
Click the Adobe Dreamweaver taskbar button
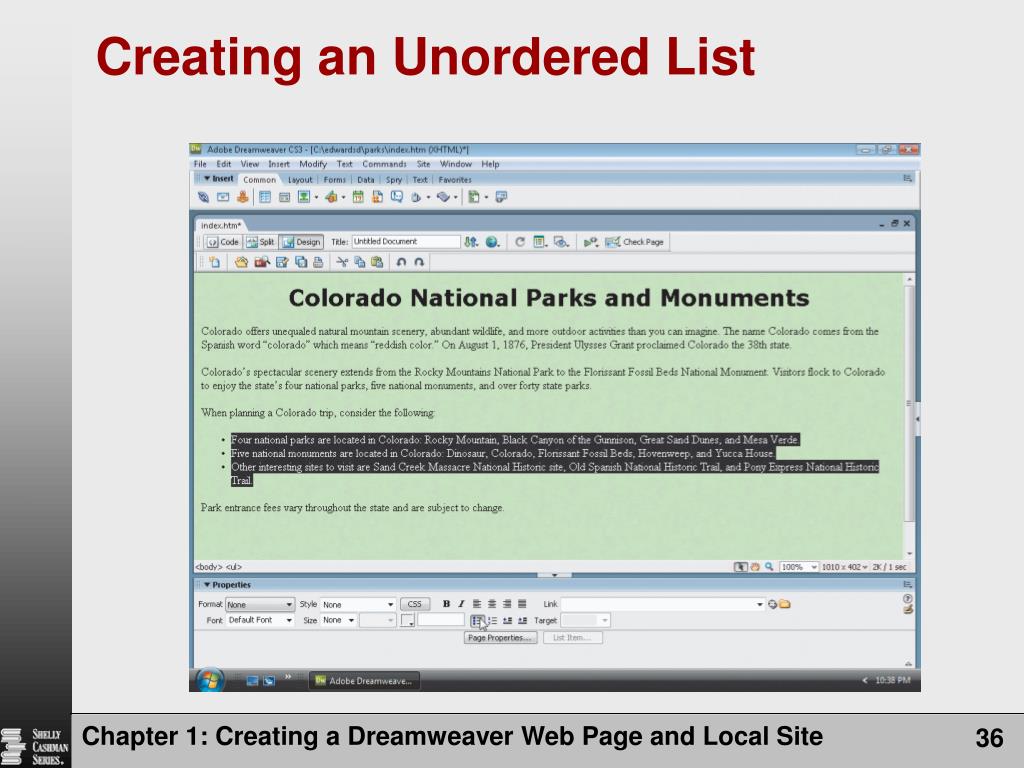[x=364, y=680]
